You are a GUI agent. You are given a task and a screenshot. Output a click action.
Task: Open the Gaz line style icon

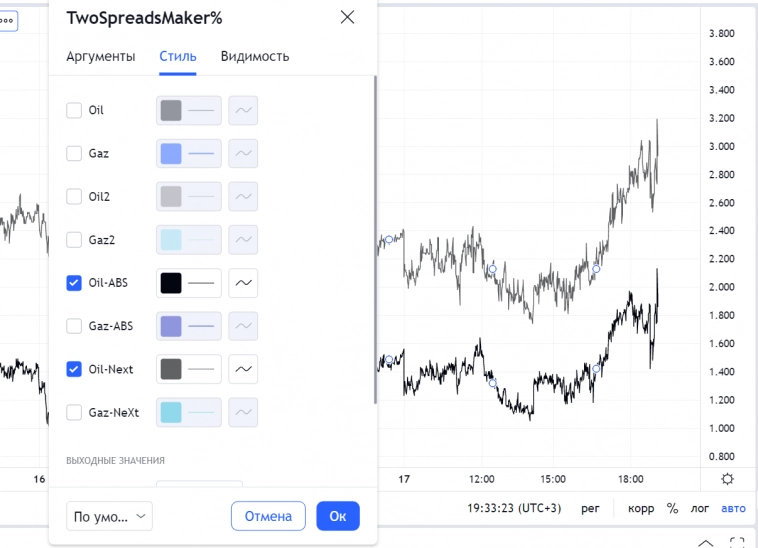click(x=243, y=153)
